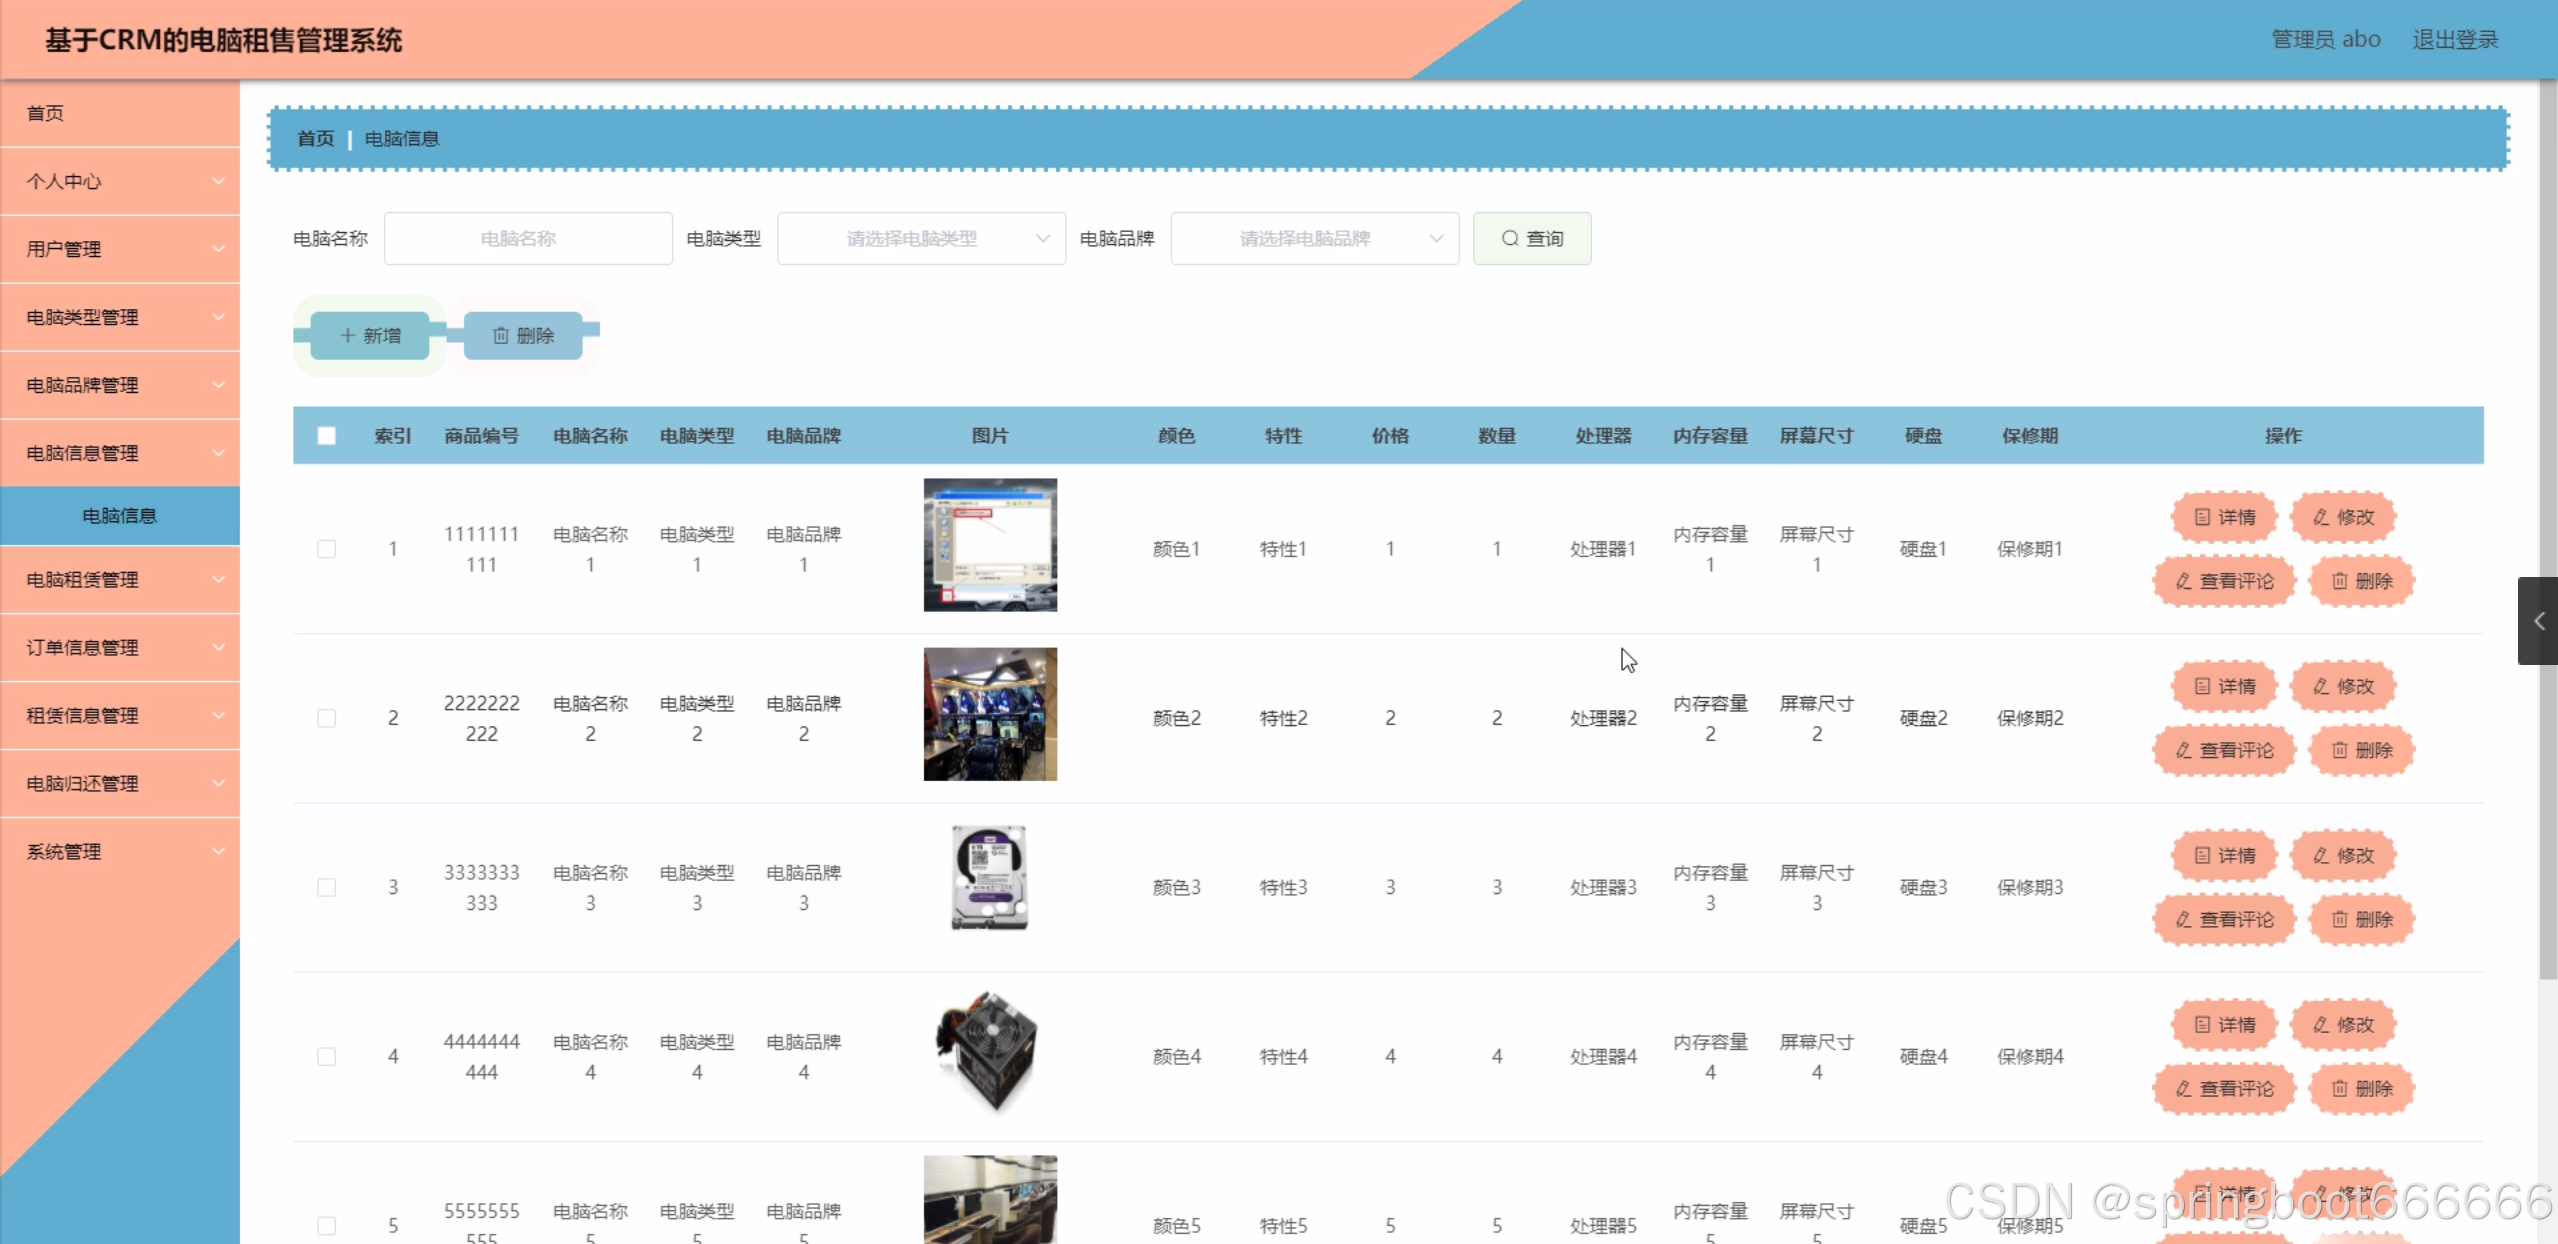2558x1244 pixels.
Task: Click the 电脑名称 search input field
Action: (528, 238)
